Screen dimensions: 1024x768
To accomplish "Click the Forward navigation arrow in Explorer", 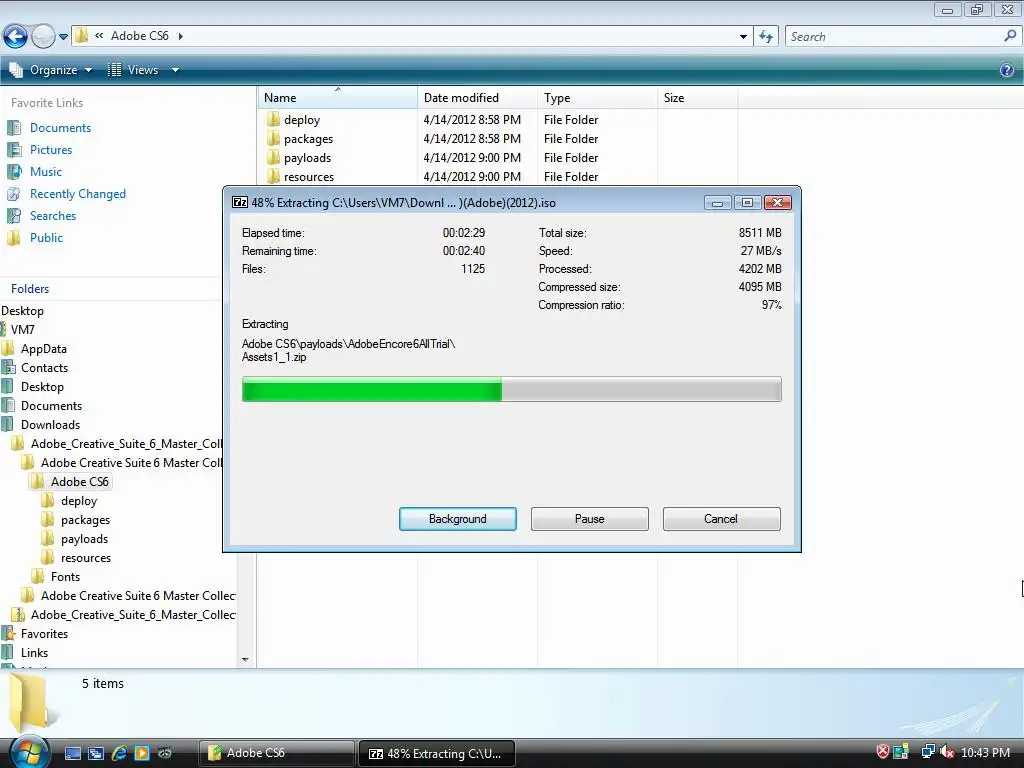I will click(43, 37).
